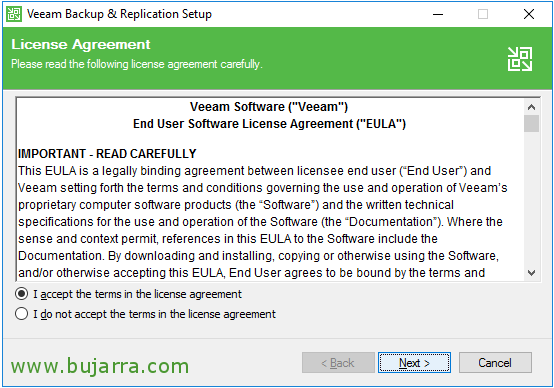Click the disabled Back button
The image size is (554, 388).
pos(338,363)
